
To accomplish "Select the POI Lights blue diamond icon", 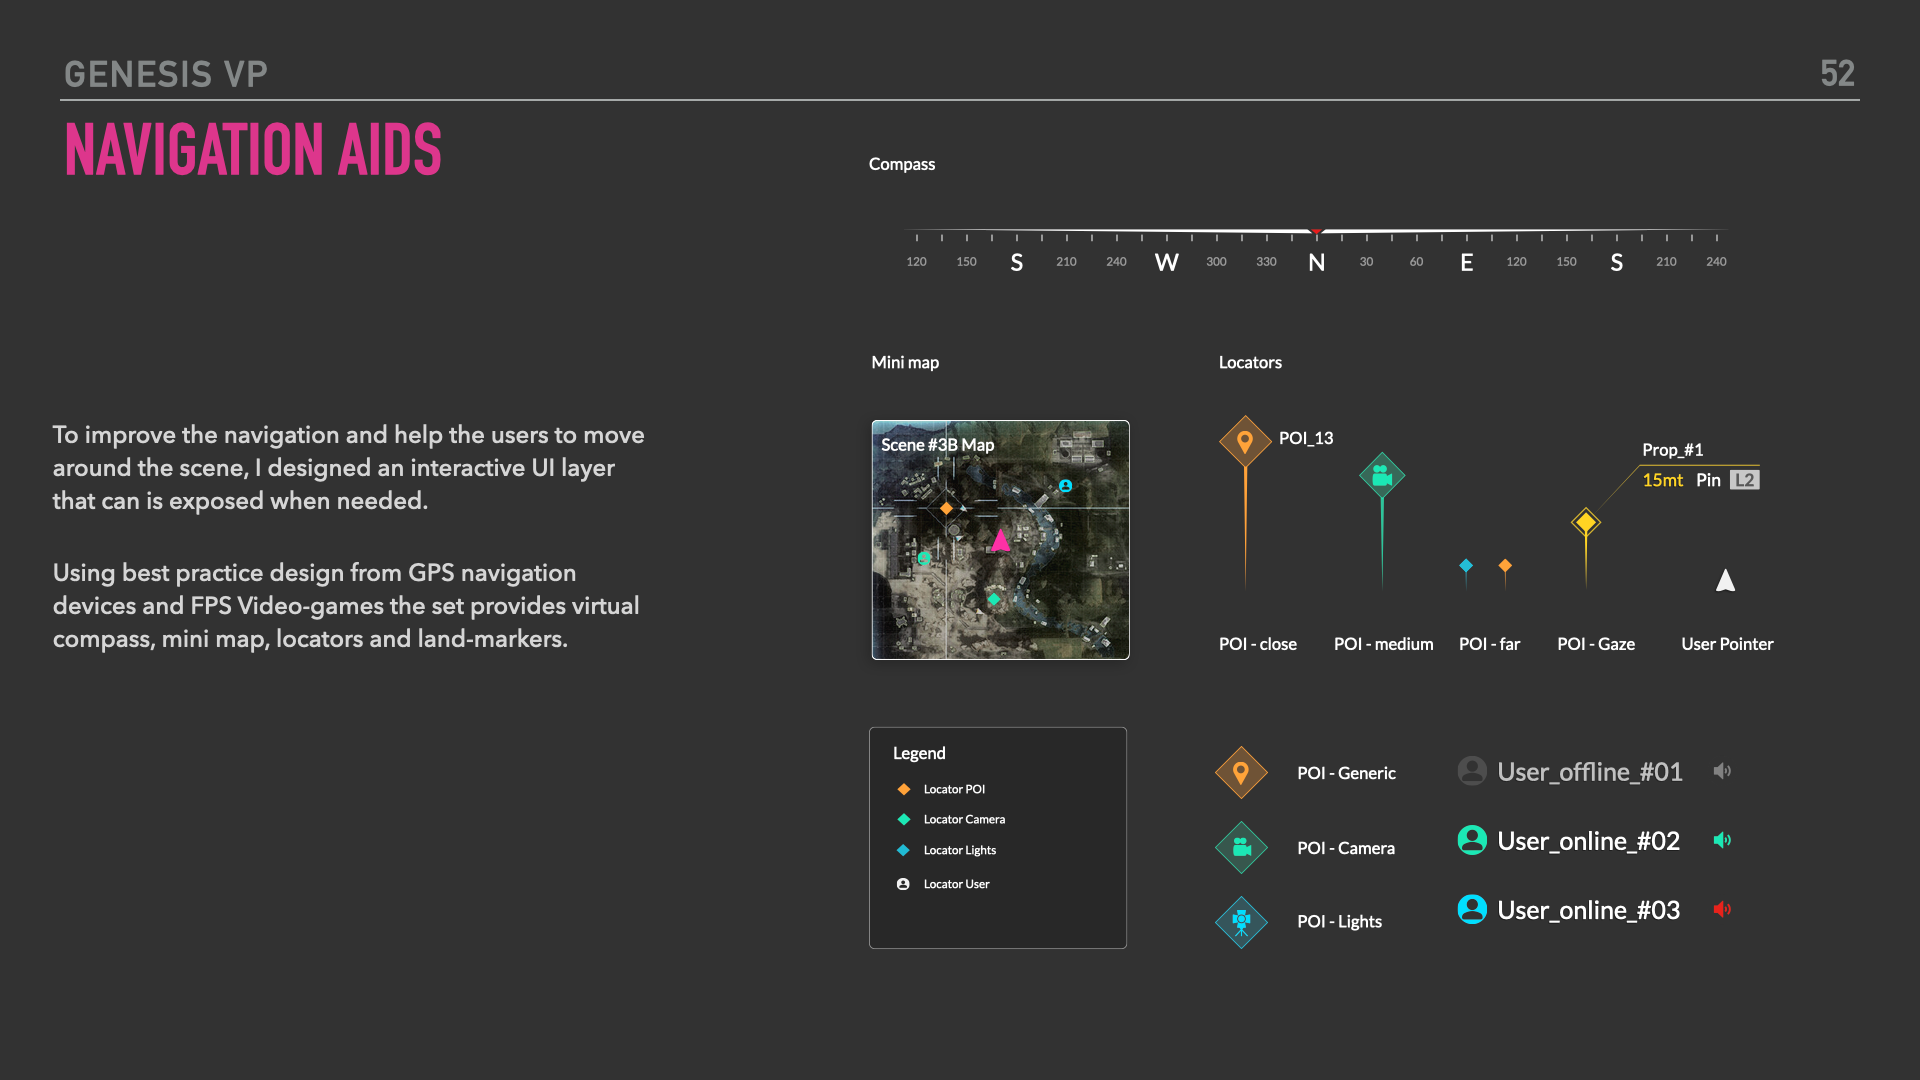I will click(x=1241, y=921).
